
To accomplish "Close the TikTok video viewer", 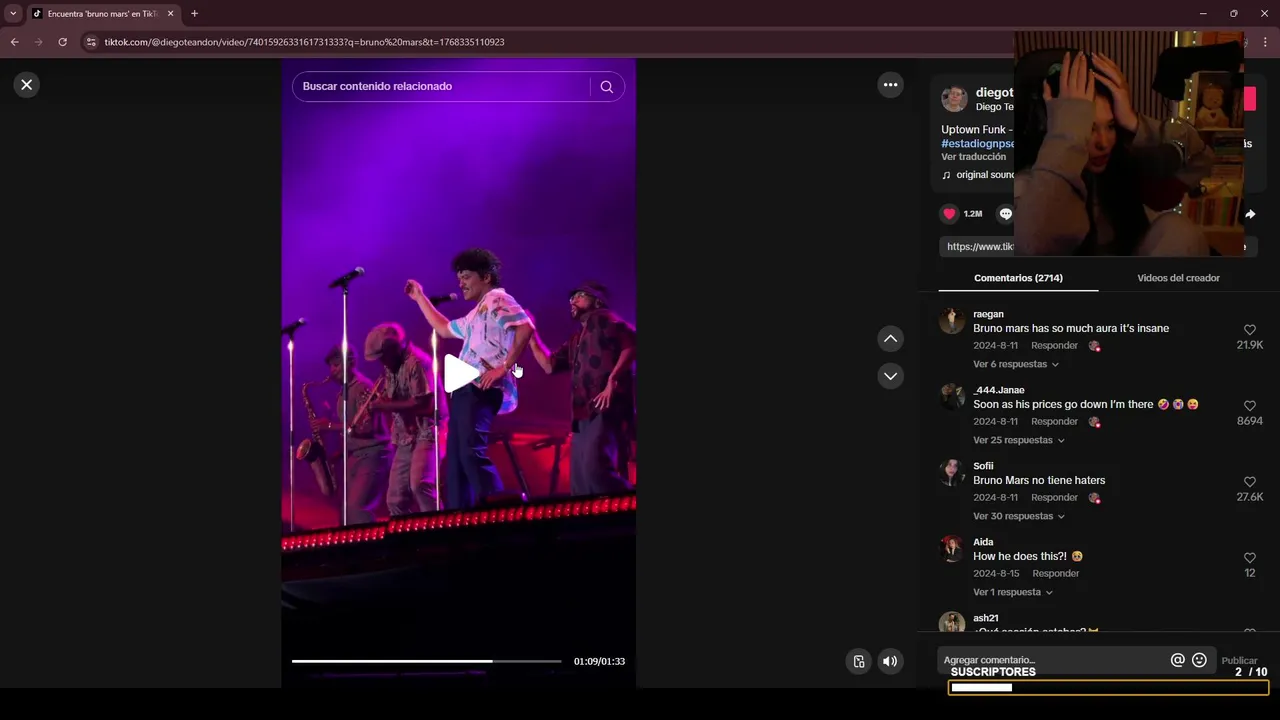I will coord(27,85).
